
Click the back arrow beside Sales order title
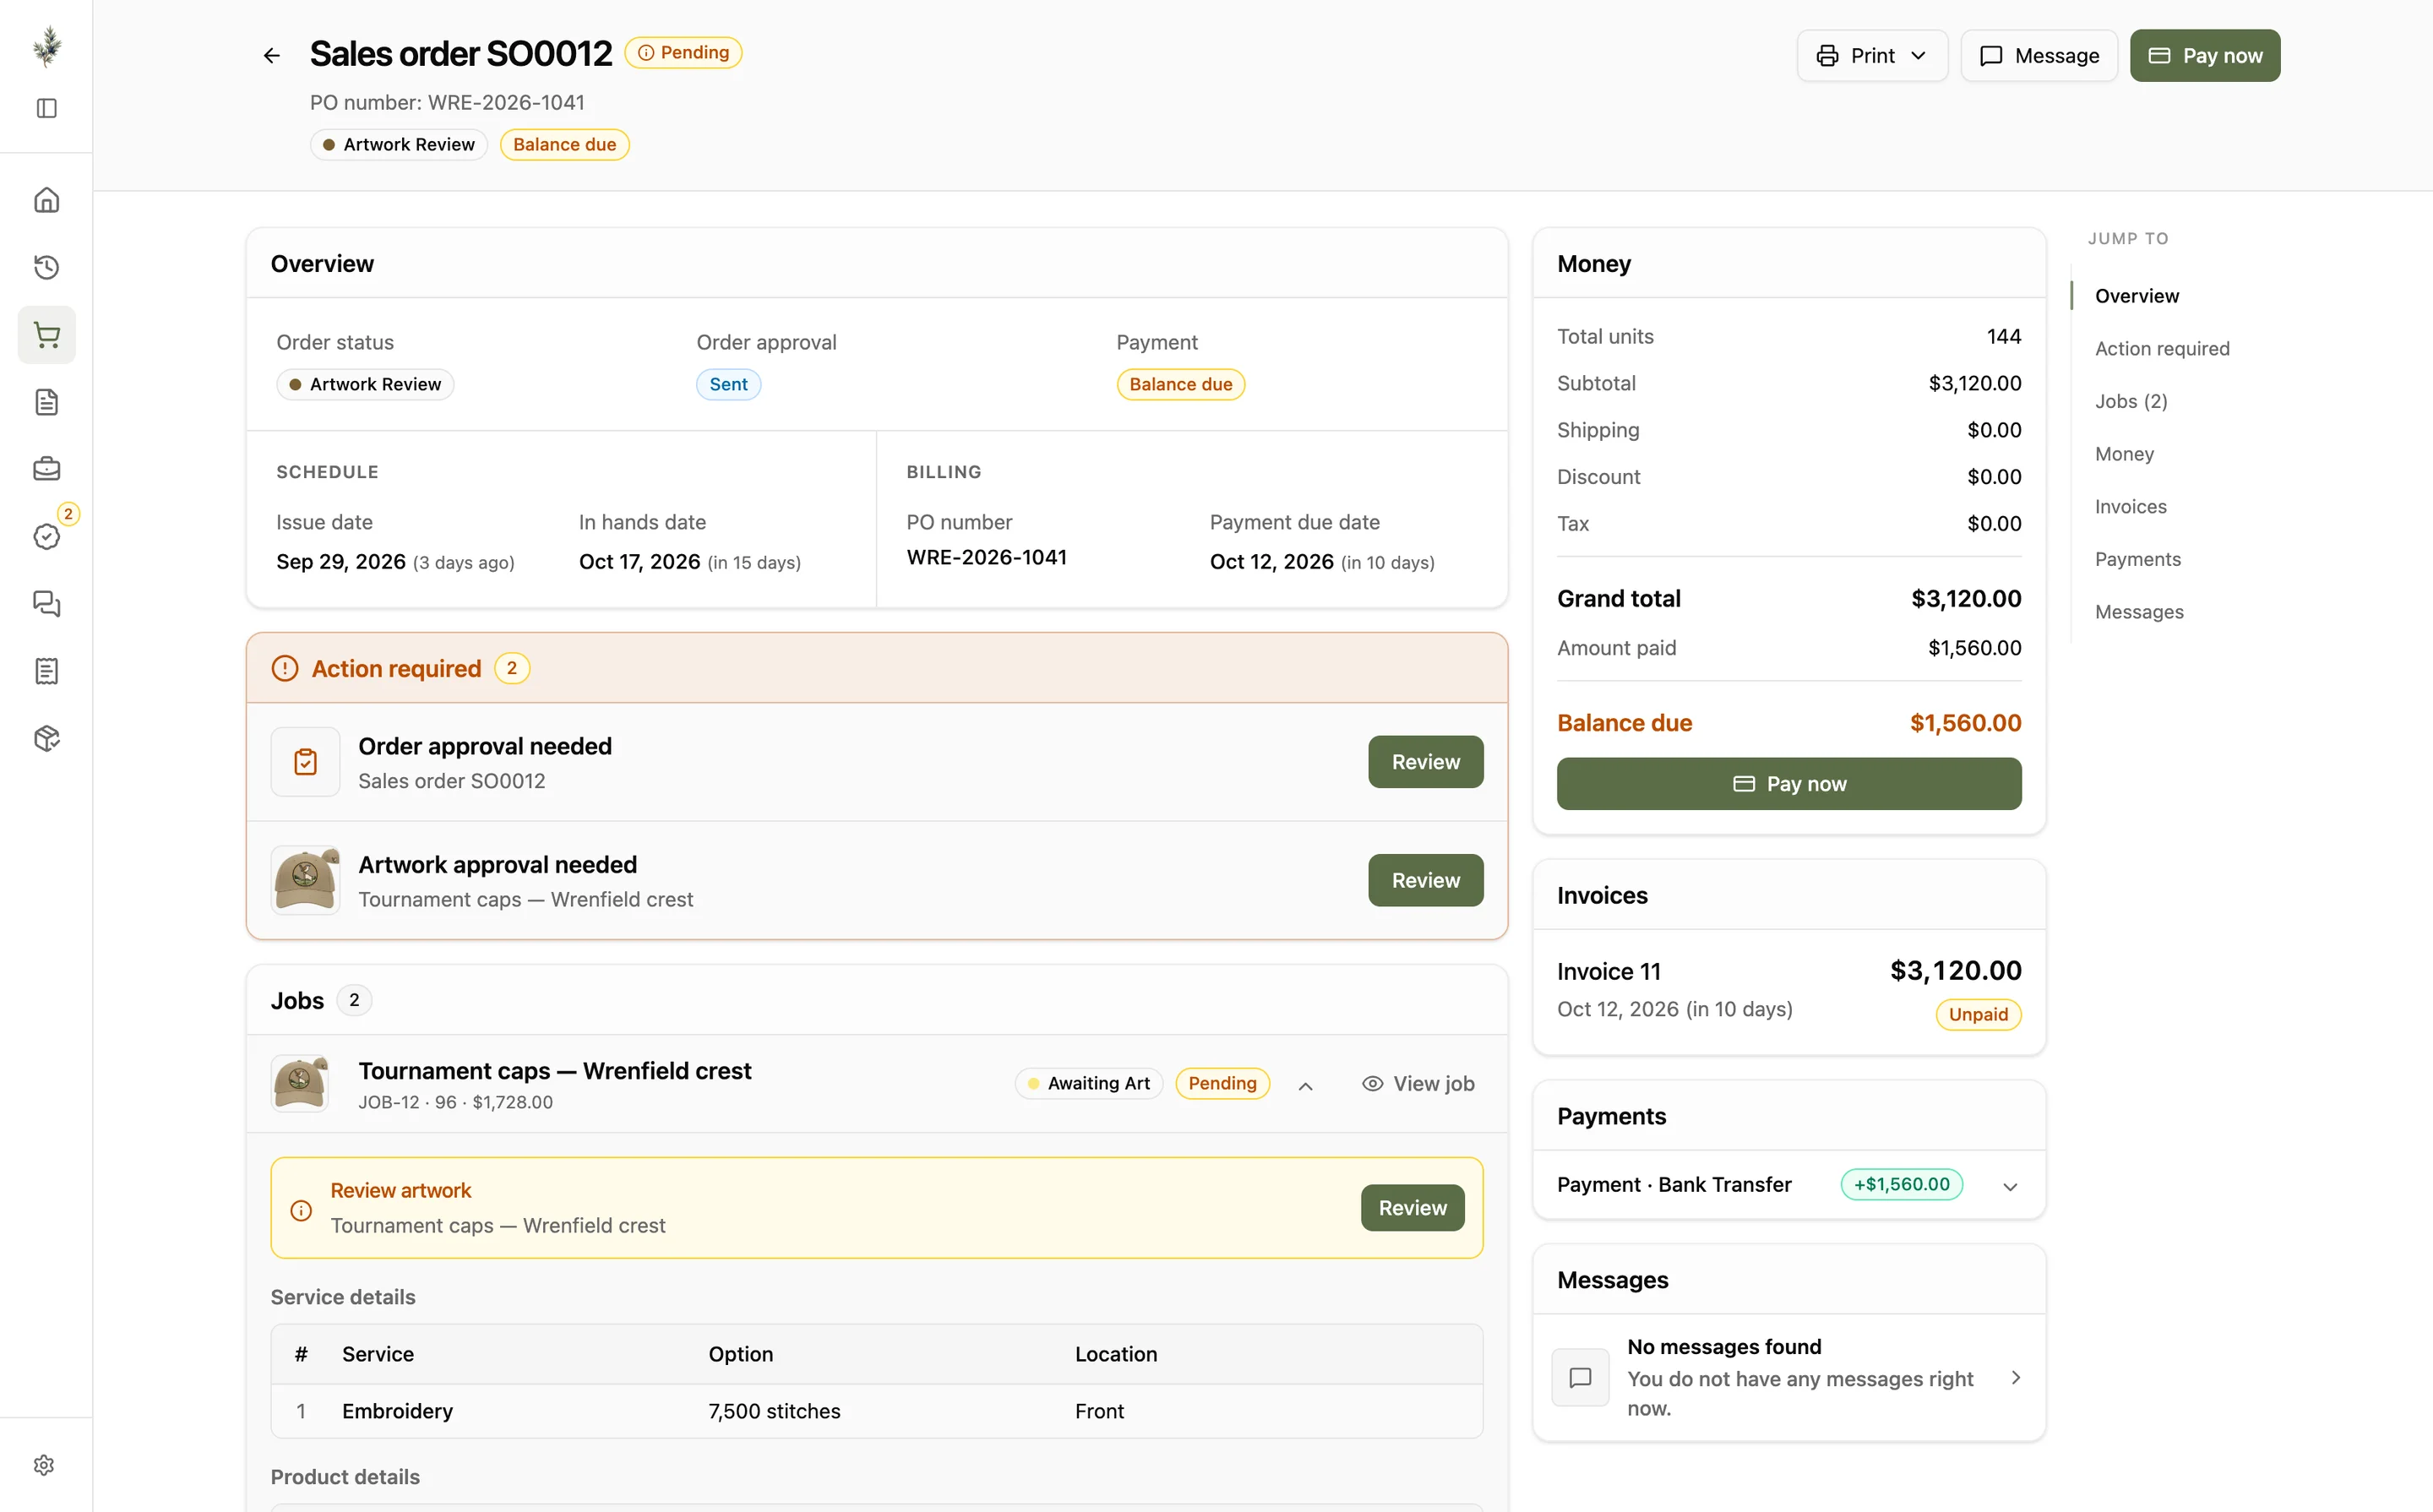tap(271, 55)
